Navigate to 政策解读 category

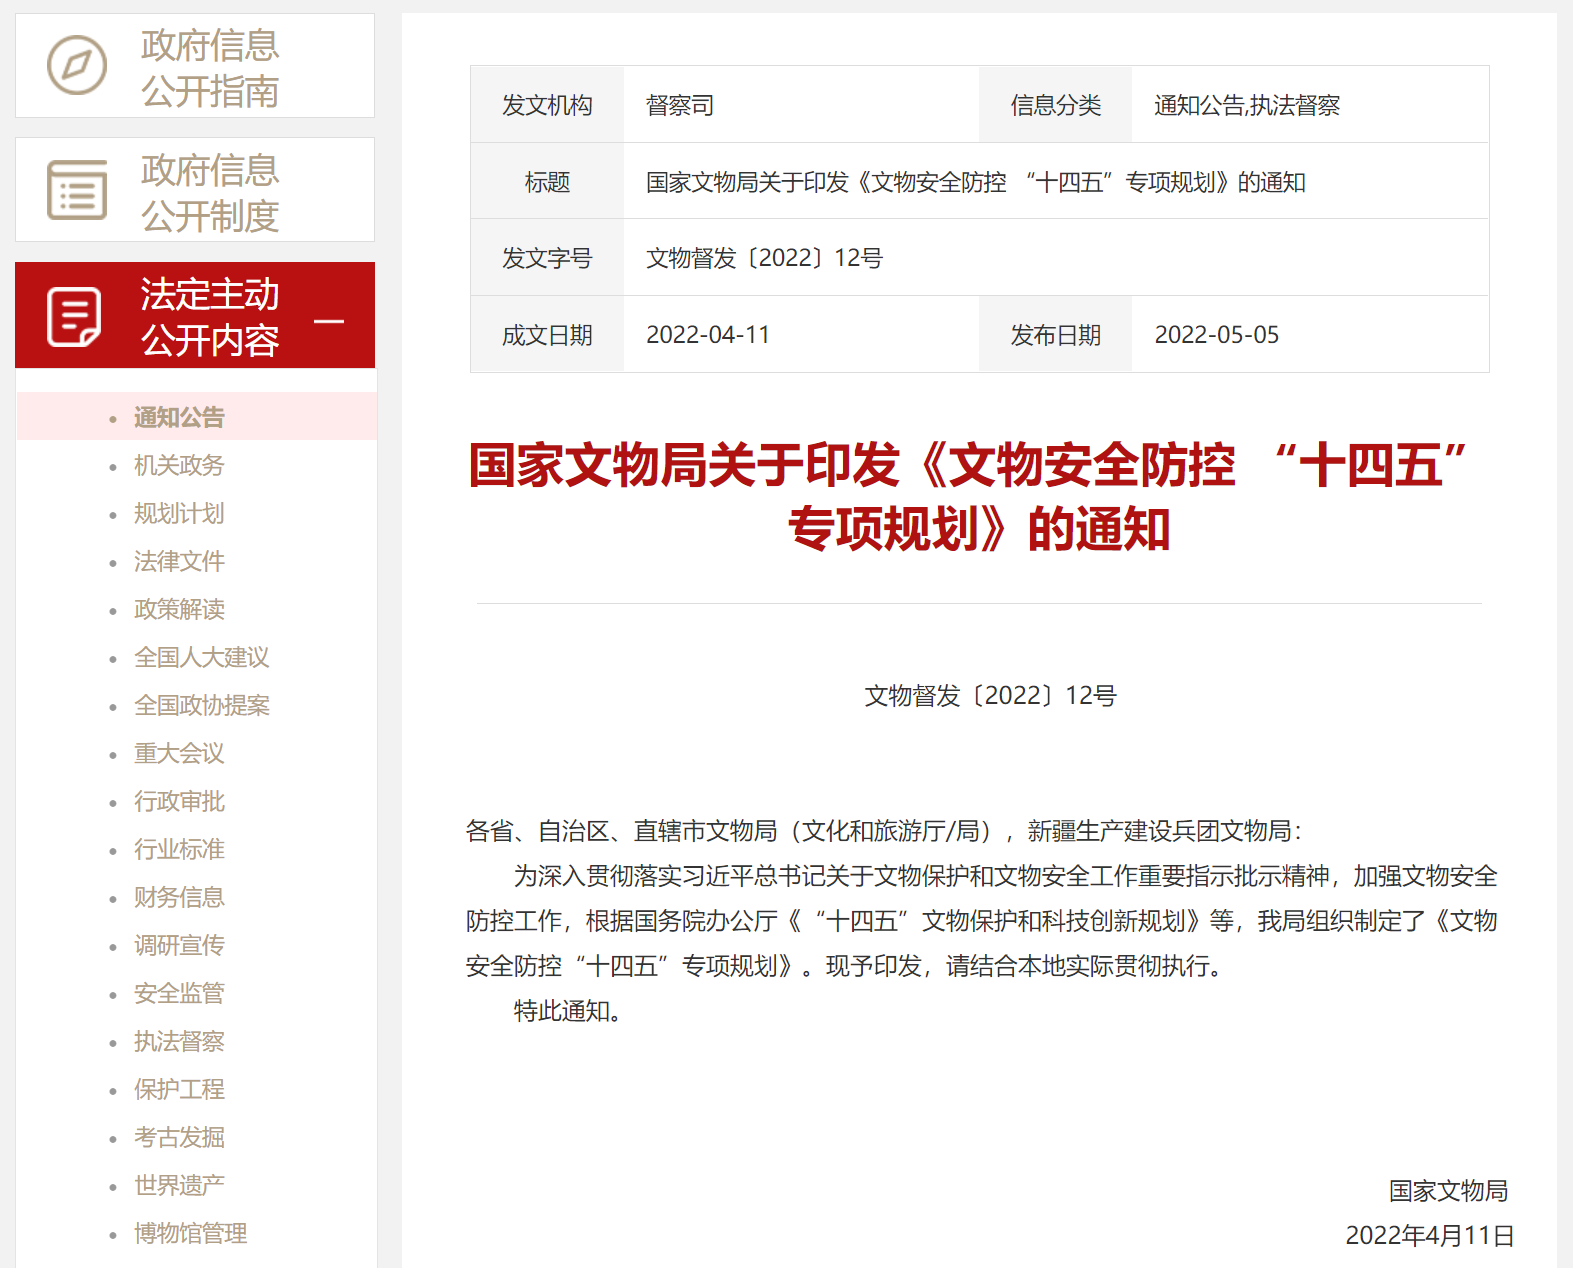click(179, 609)
